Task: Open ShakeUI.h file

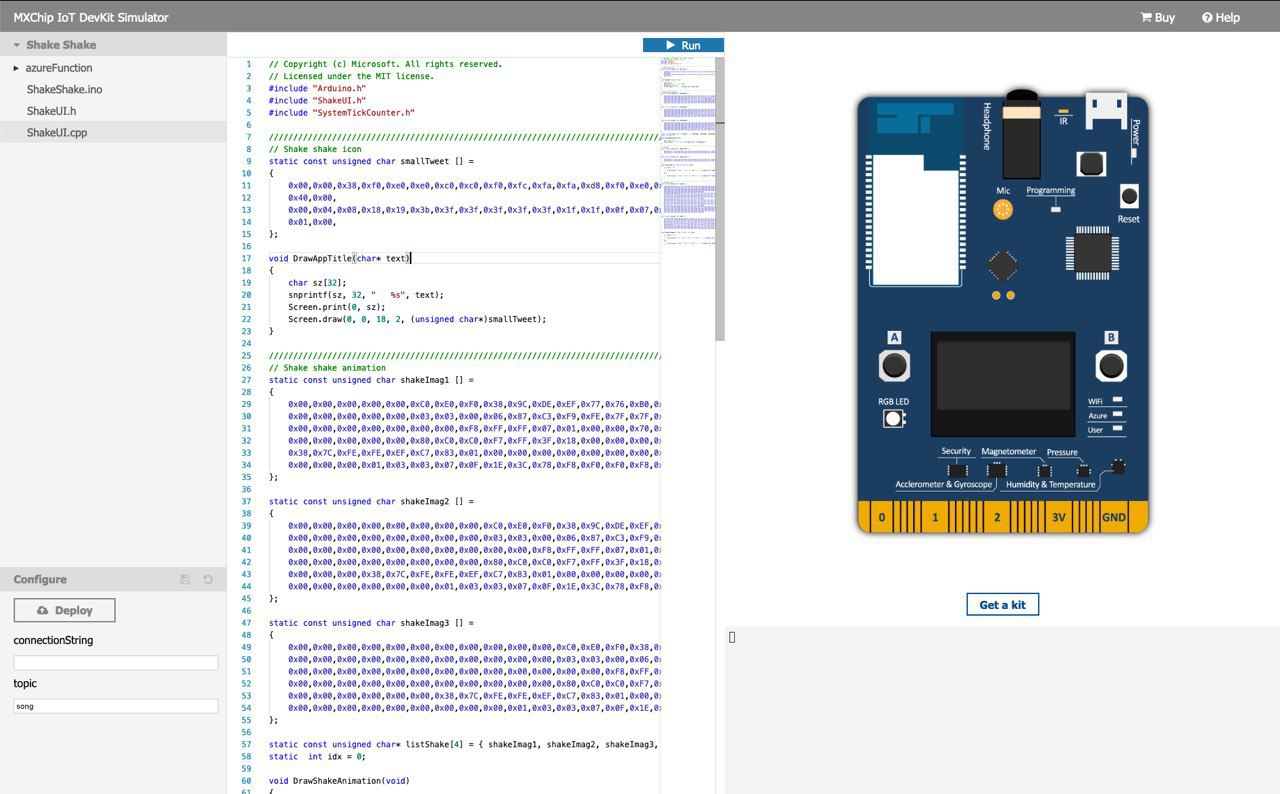Action: click(51, 111)
